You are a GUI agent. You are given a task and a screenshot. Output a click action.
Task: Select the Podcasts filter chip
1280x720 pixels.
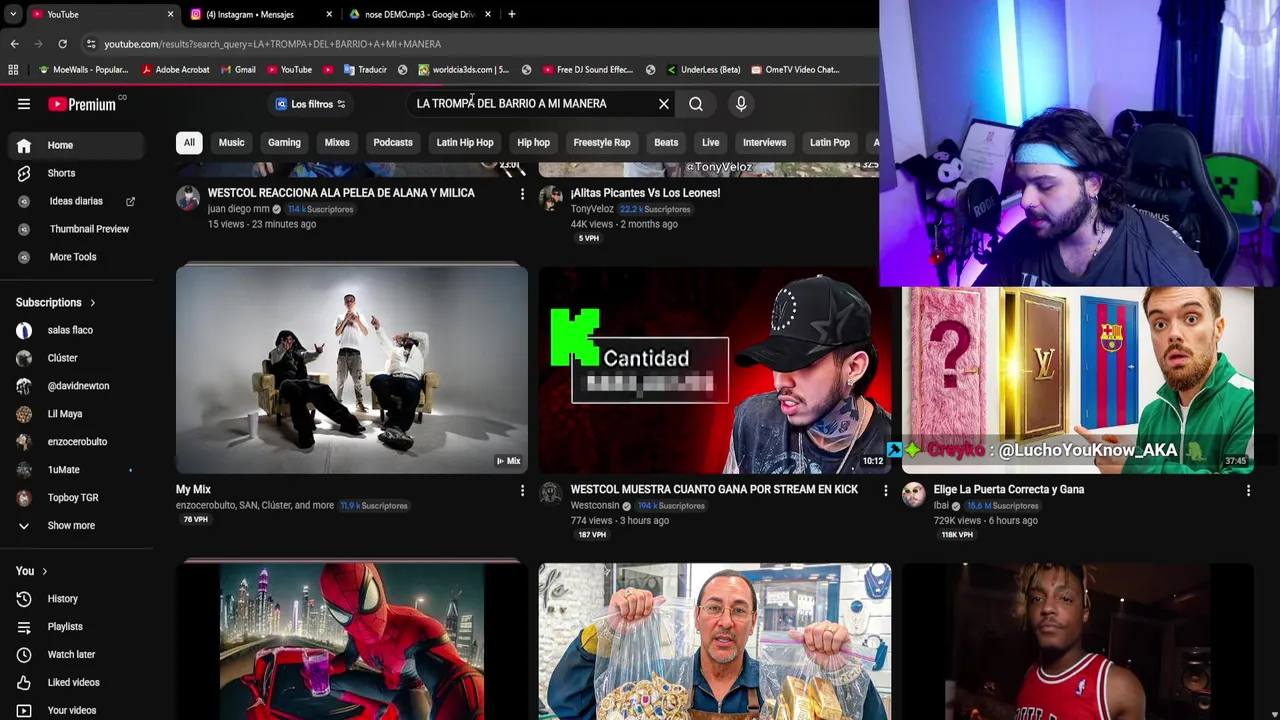[393, 142]
